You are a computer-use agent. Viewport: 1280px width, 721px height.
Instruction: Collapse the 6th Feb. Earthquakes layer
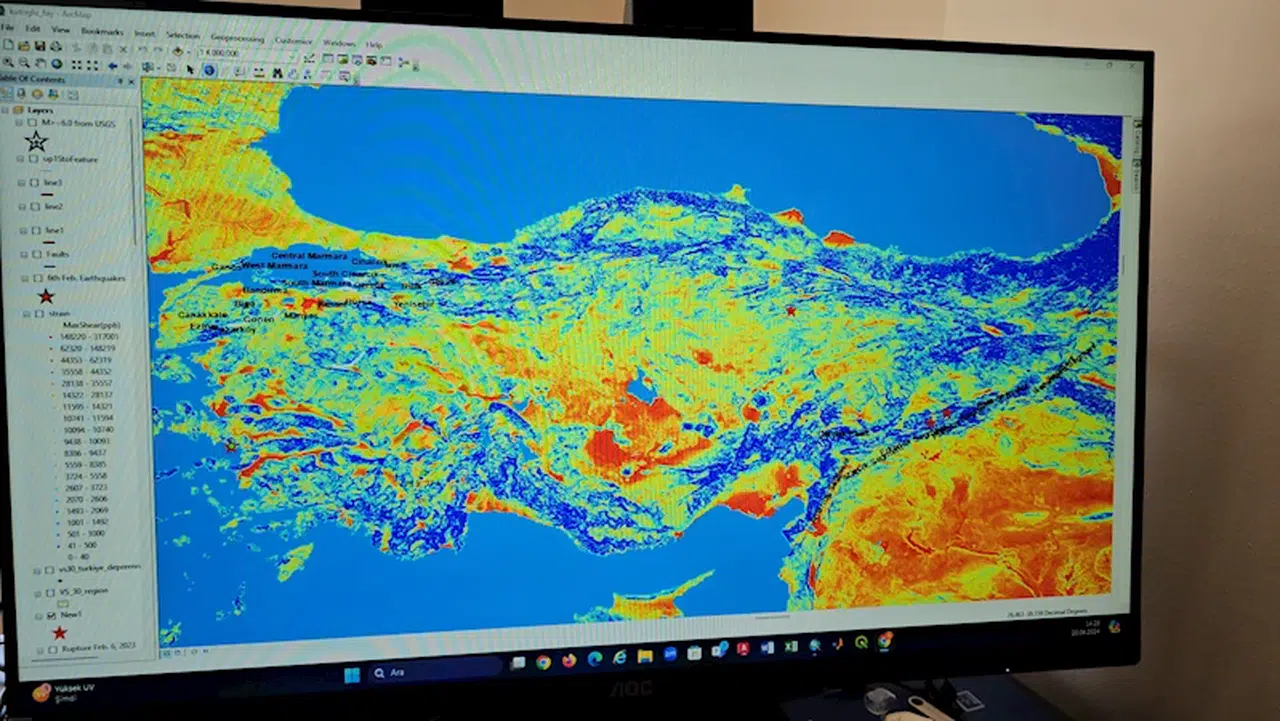(23, 278)
